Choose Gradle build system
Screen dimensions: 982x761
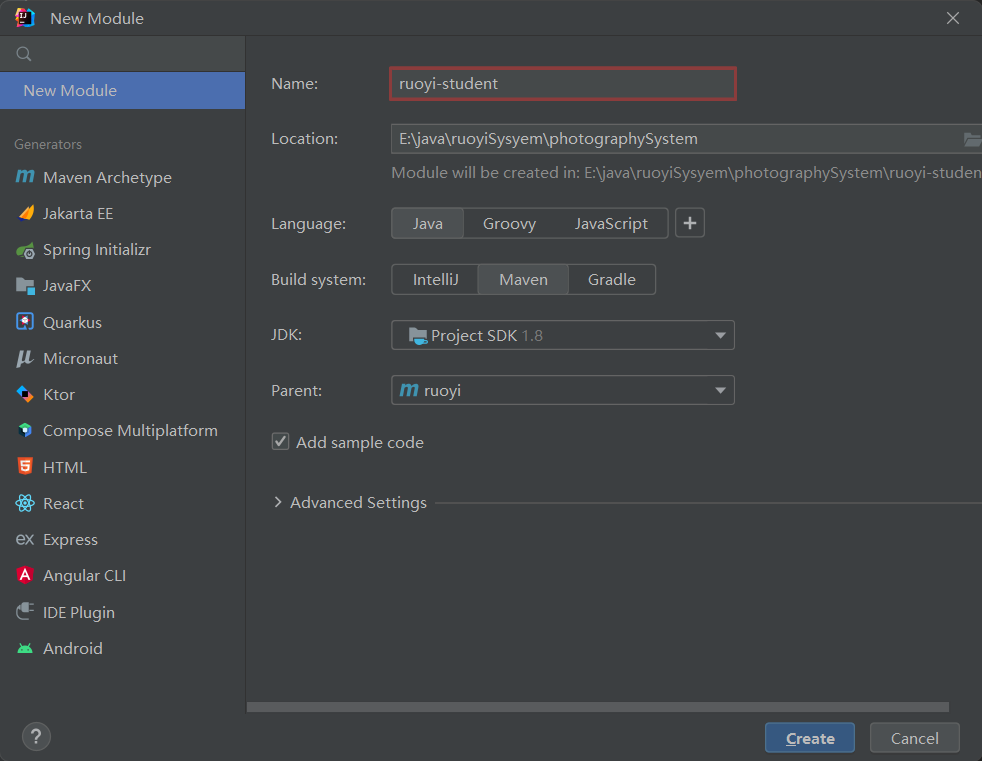point(611,279)
